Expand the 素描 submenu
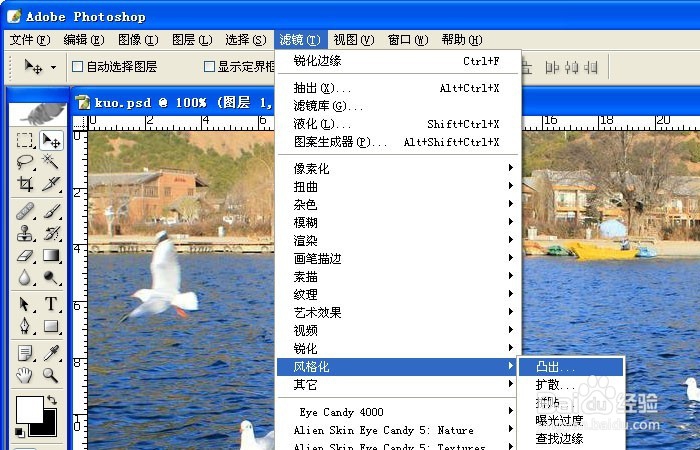 (398, 276)
